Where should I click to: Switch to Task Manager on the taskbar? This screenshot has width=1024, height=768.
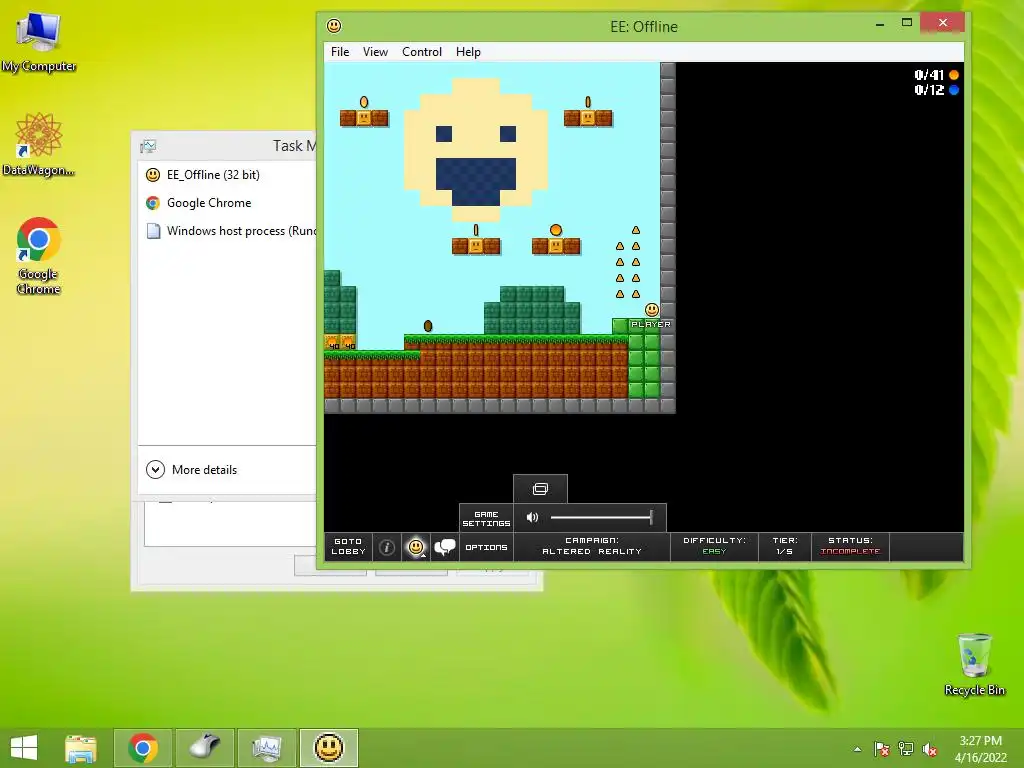click(267, 748)
